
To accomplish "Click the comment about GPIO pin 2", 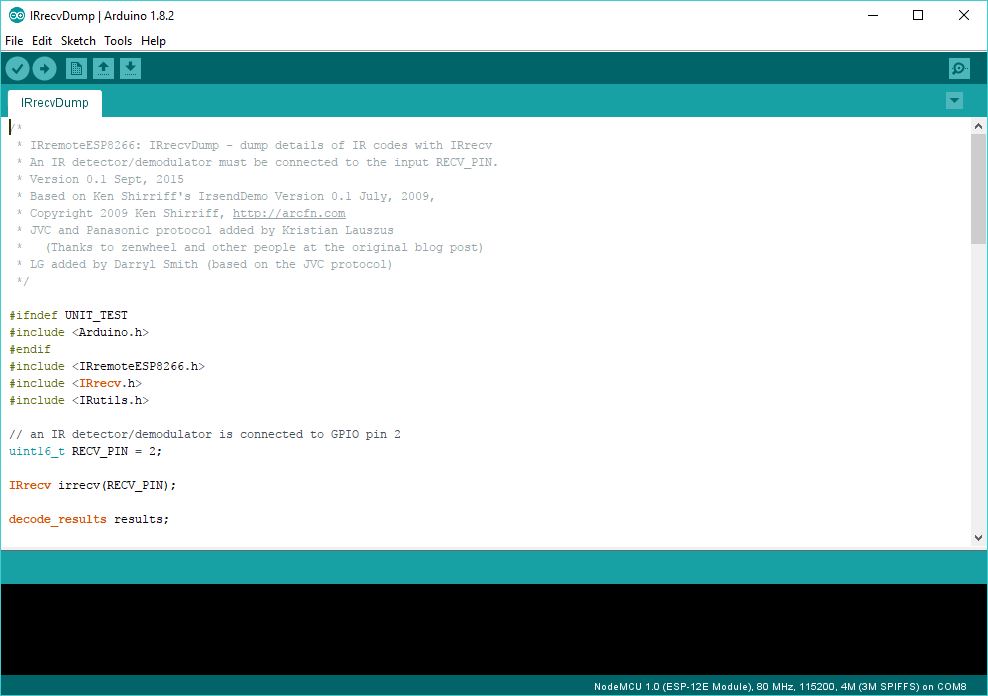I will (205, 434).
